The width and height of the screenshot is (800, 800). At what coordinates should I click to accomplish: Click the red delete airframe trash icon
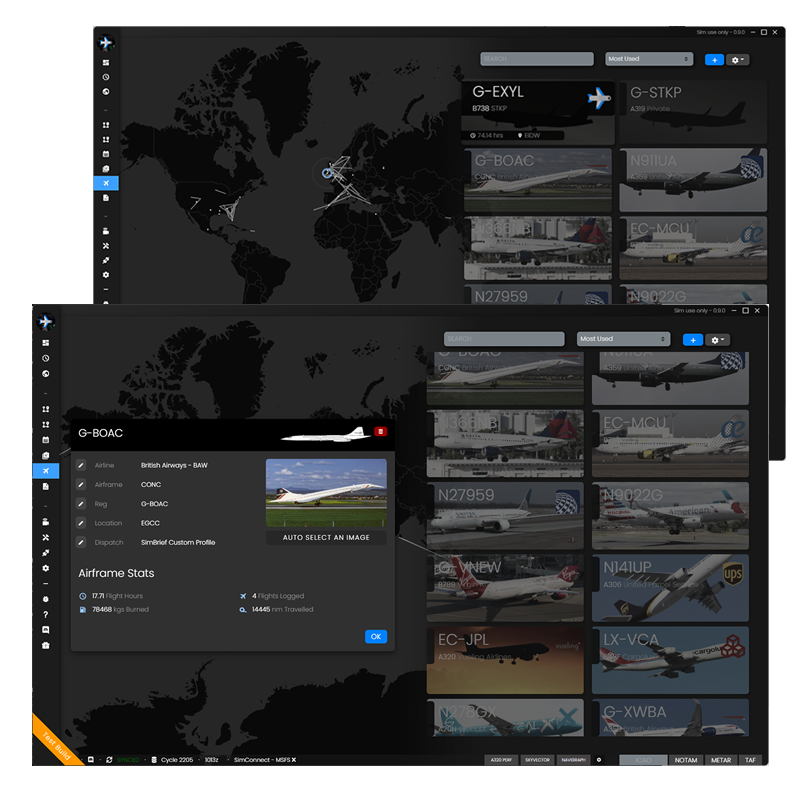pos(380,432)
